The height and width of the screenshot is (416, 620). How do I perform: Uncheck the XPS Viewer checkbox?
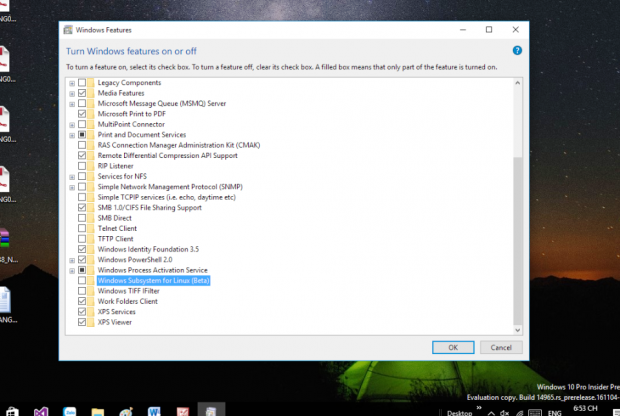(x=82, y=322)
